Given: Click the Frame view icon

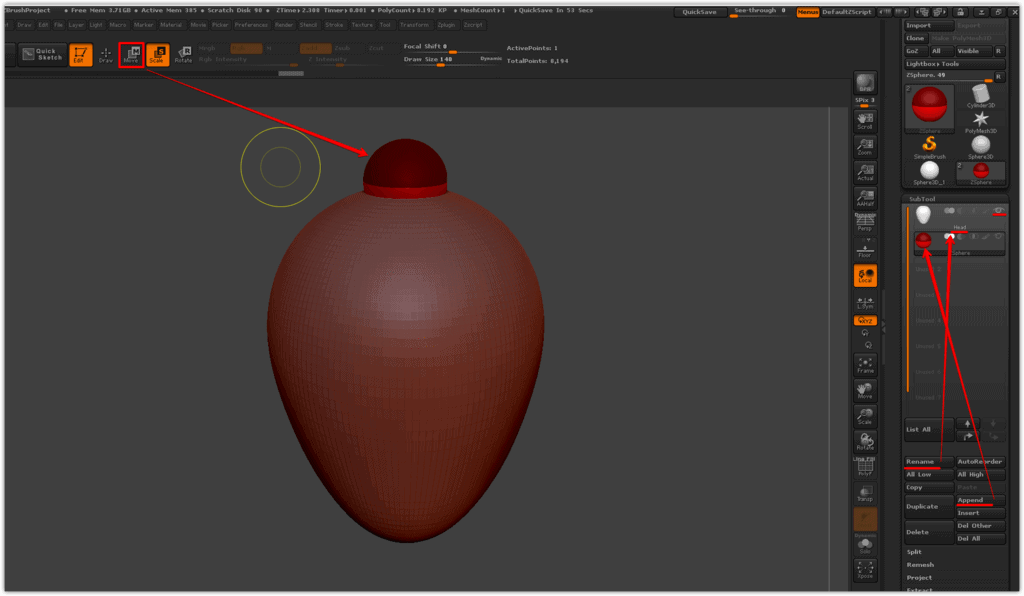Looking at the screenshot, I should pos(865,365).
